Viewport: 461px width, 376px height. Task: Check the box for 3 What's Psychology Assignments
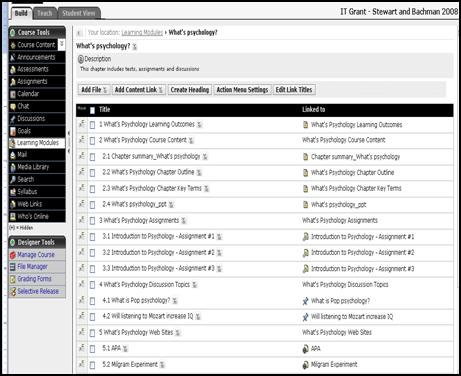point(92,221)
